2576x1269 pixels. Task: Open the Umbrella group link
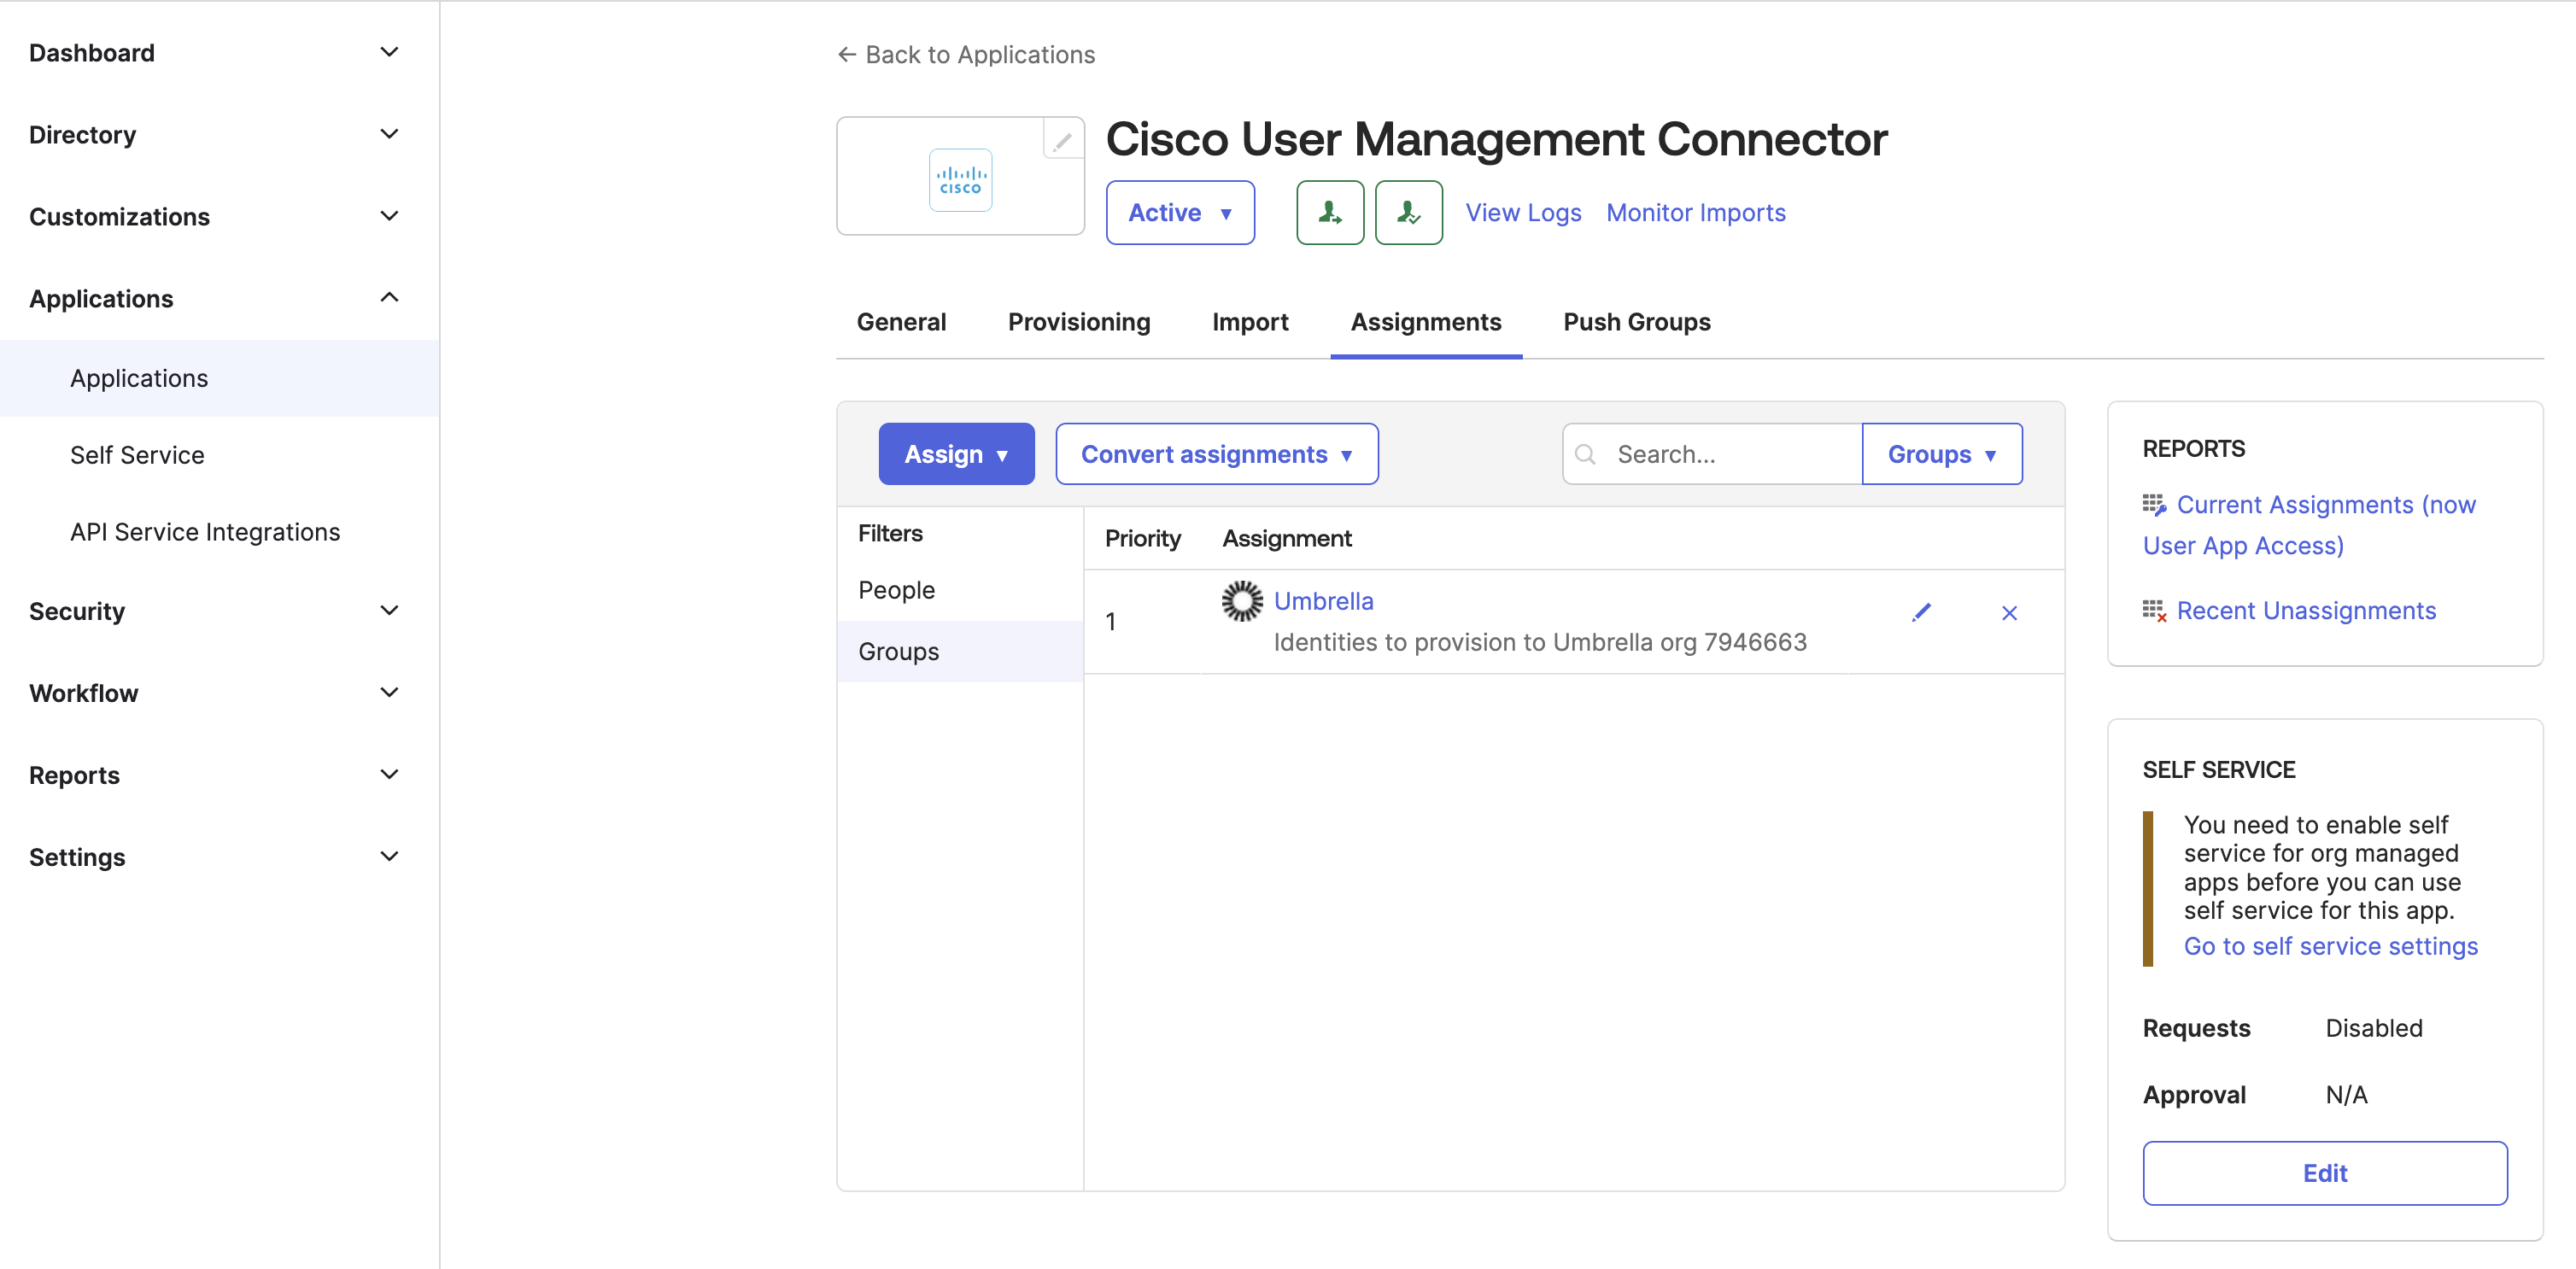pyautogui.click(x=1323, y=601)
